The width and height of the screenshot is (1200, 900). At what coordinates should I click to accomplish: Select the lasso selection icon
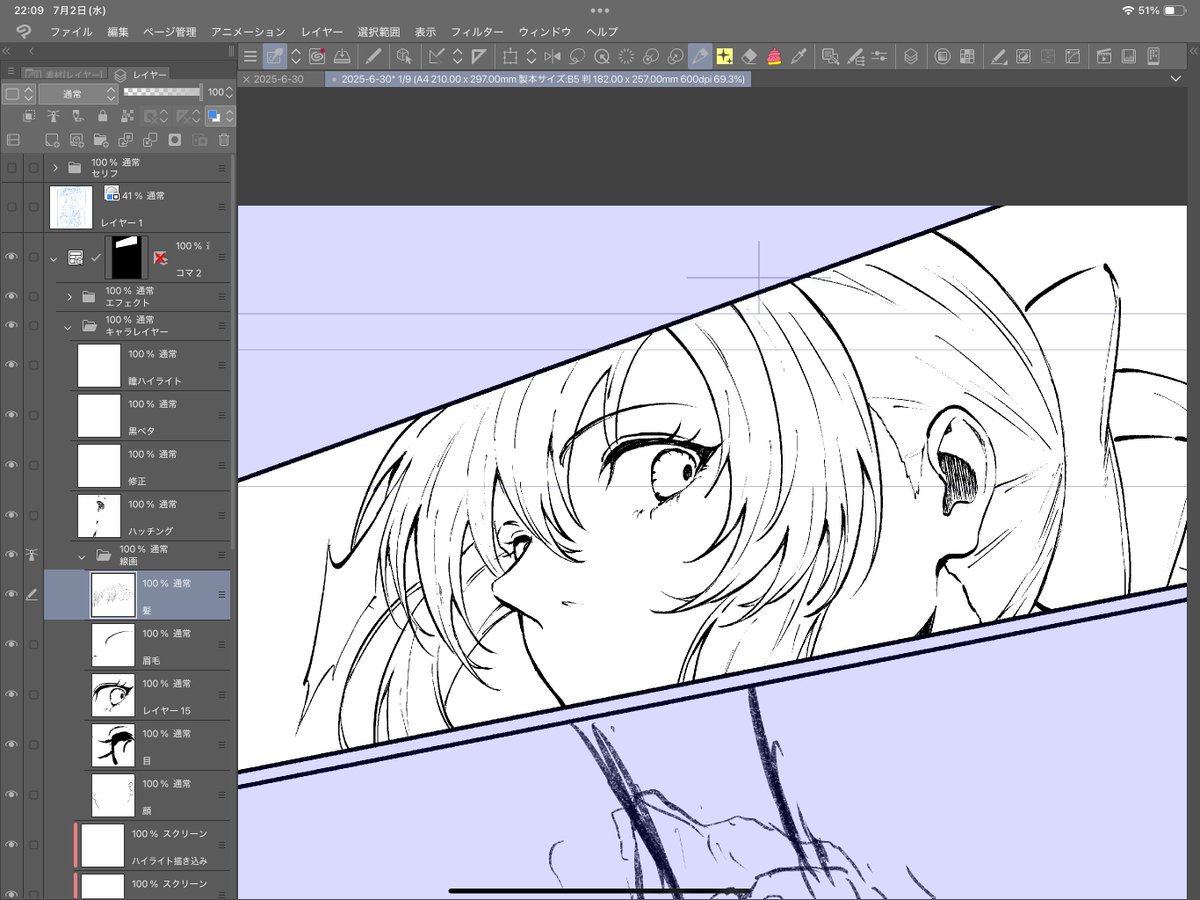[577, 57]
